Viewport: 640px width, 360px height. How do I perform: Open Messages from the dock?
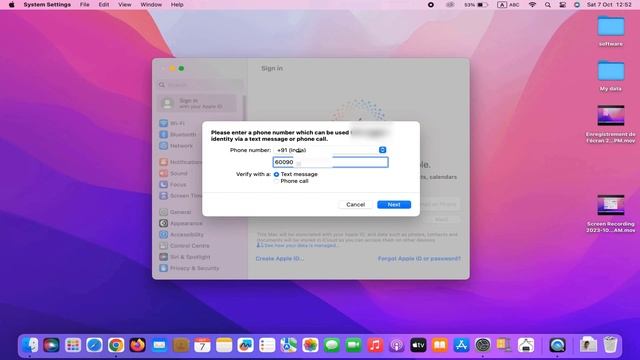point(332,345)
